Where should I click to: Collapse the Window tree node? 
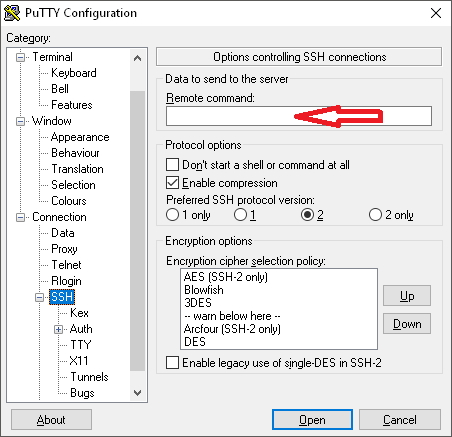(x=20, y=121)
